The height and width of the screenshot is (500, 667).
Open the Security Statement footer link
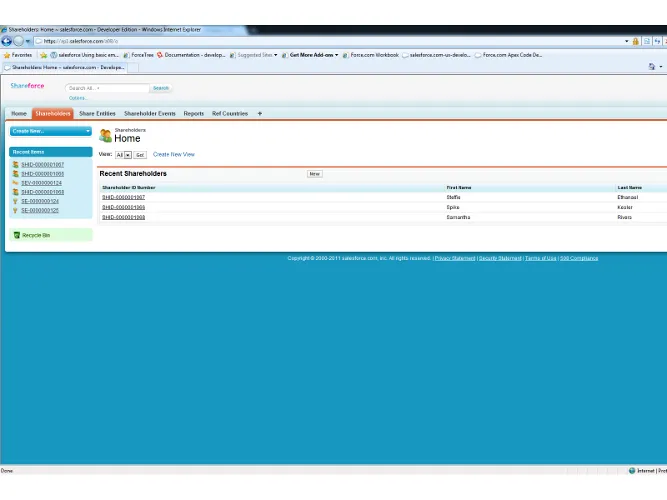click(500, 258)
